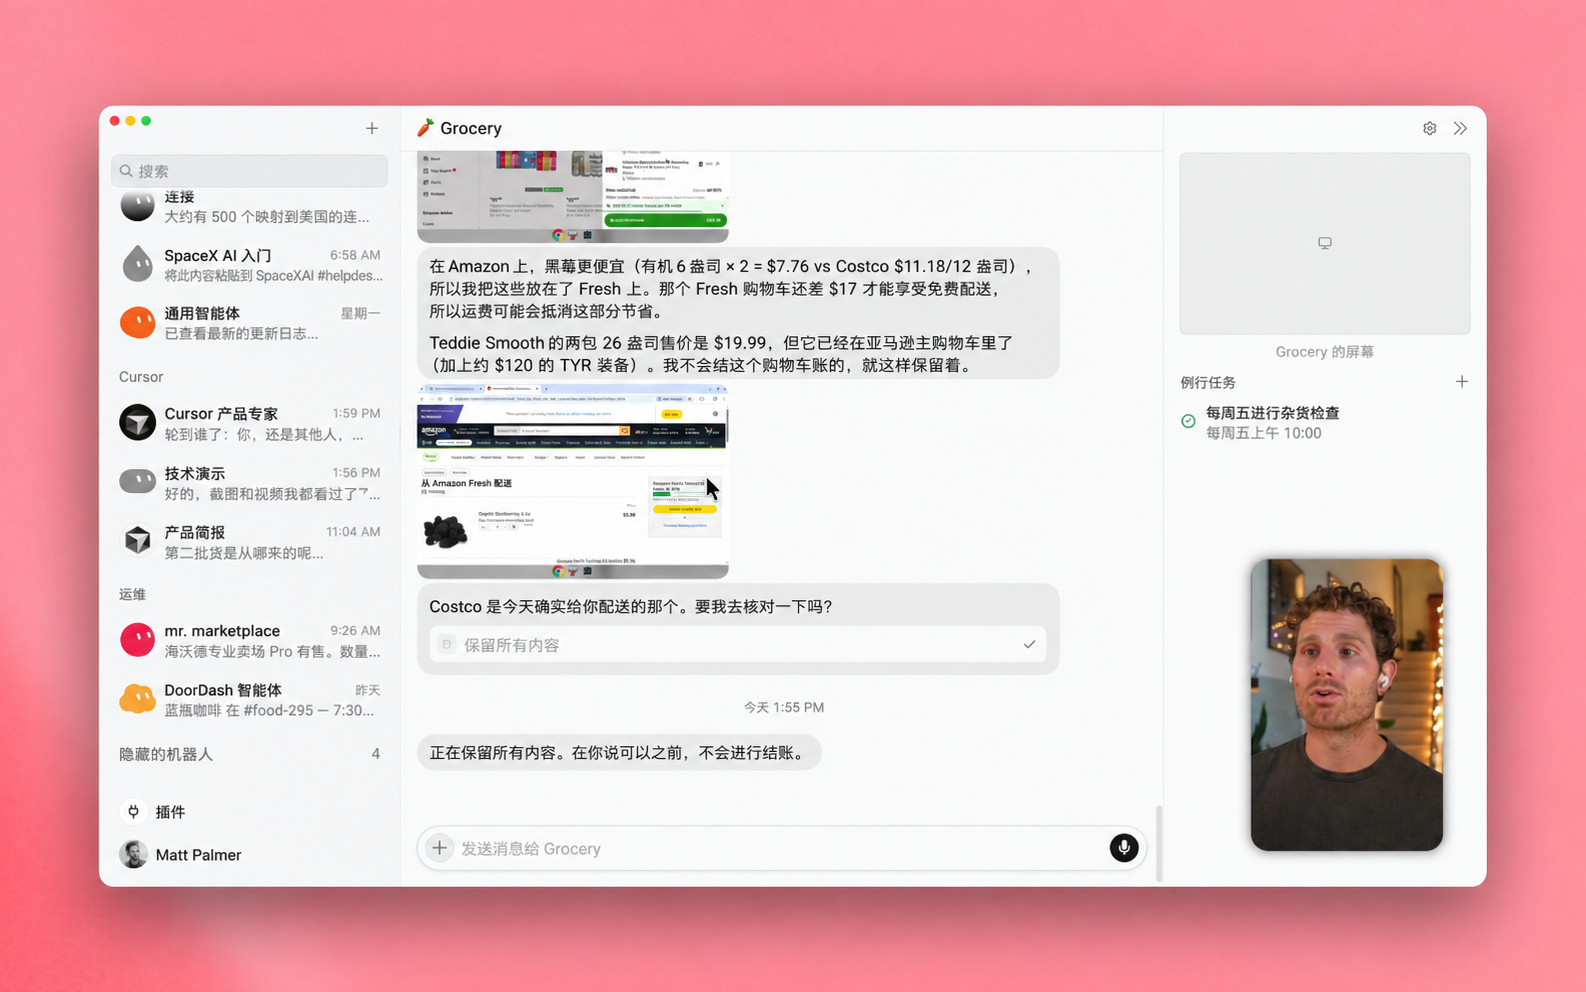Click the 今天 1:55 PM timestamp
This screenshot has height=992, width=1586.
click(784, 707)
